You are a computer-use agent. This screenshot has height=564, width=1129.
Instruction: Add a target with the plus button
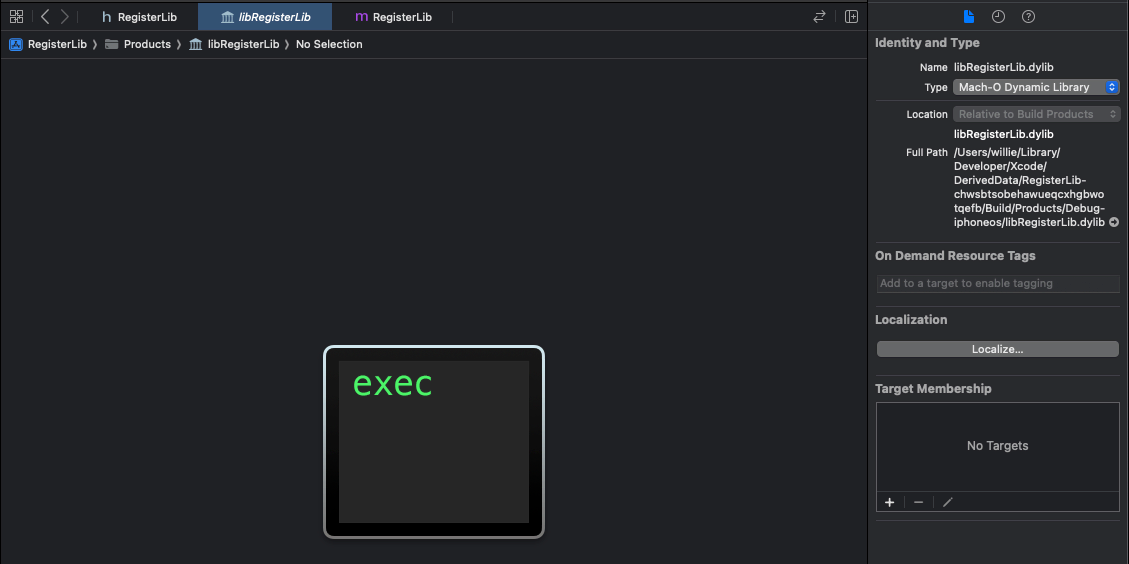click(x=889, y=502)
